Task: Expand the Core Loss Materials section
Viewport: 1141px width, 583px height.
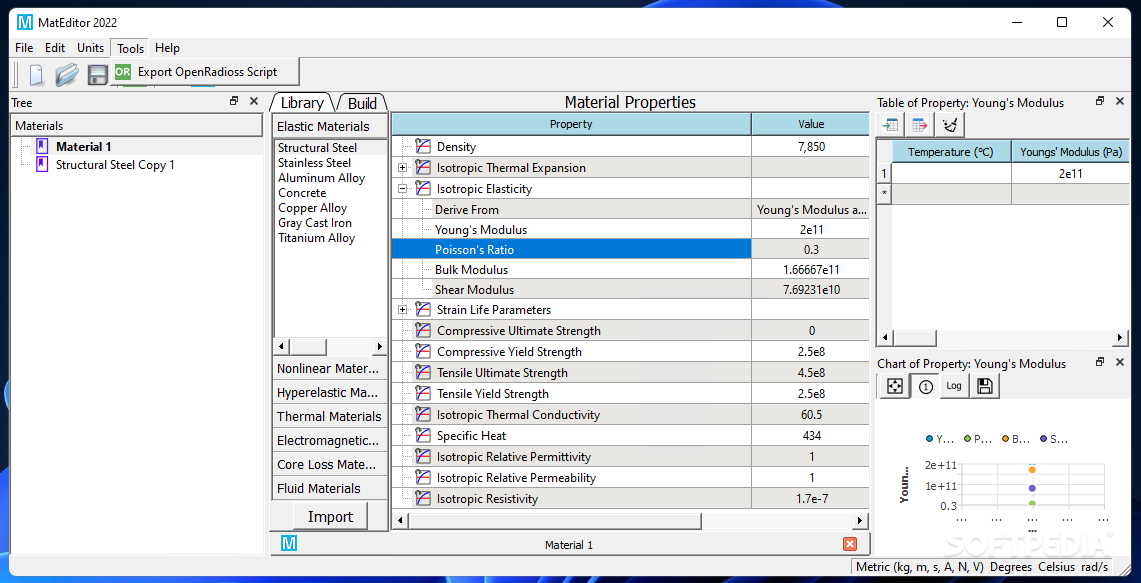Action: click(329, 464)
